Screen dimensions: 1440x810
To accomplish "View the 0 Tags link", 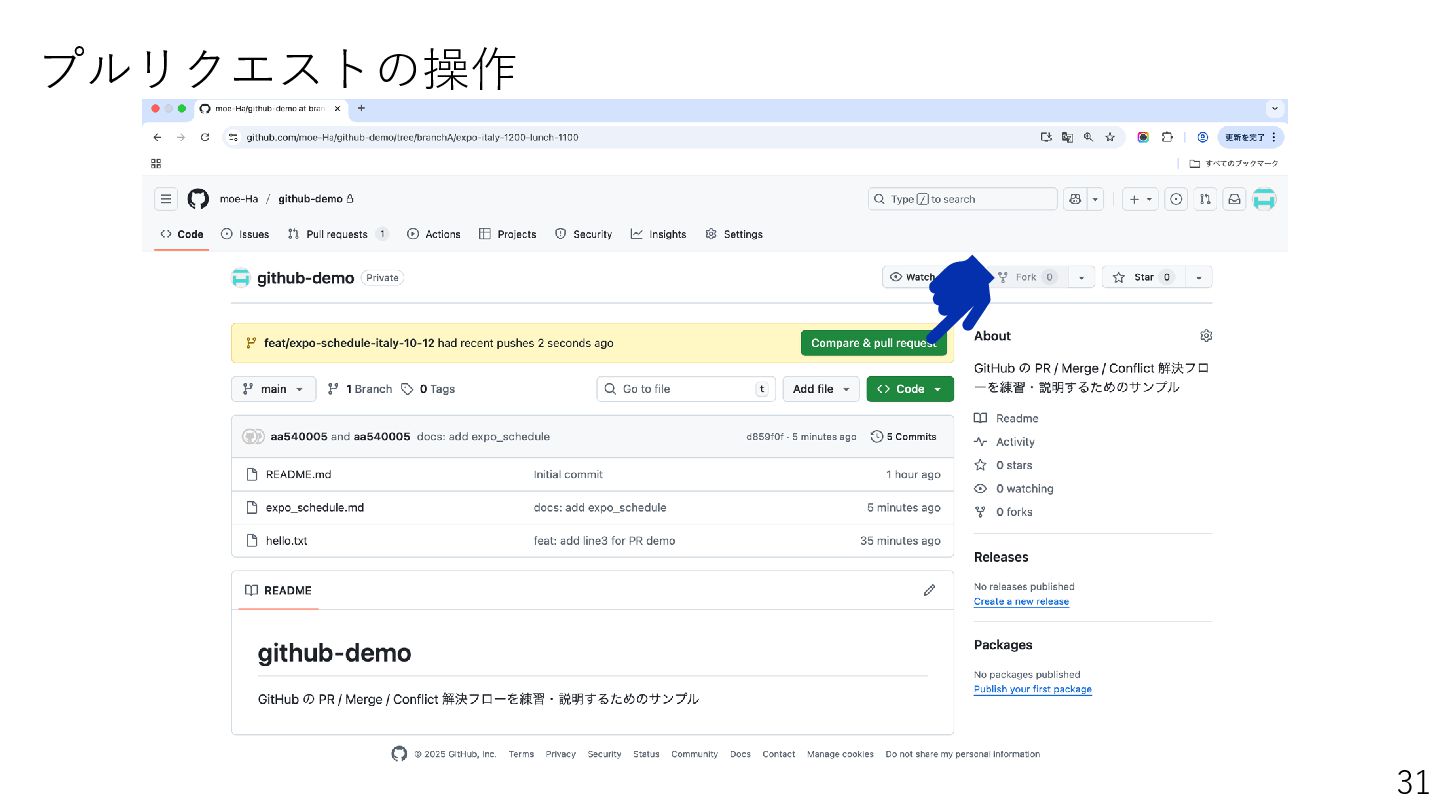I will coord(428,389).
